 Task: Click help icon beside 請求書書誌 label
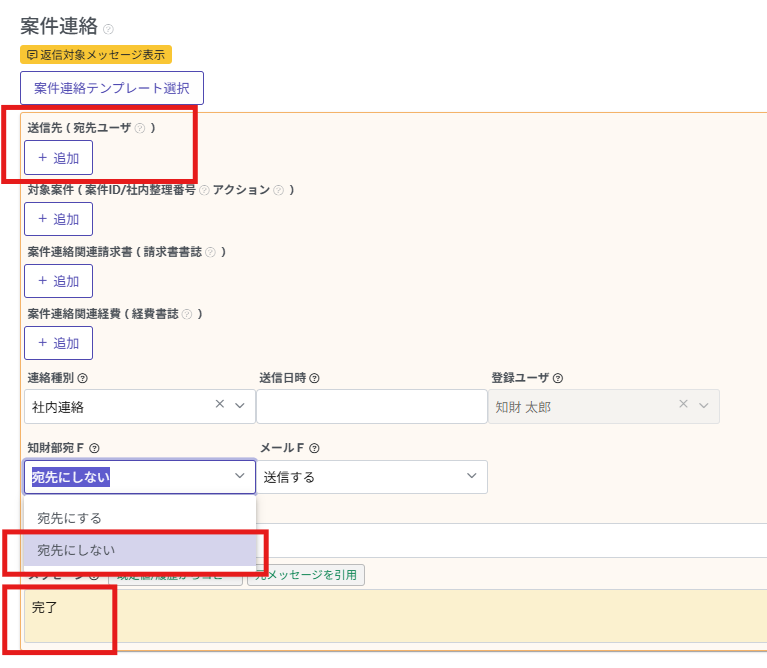coord(210,252)
